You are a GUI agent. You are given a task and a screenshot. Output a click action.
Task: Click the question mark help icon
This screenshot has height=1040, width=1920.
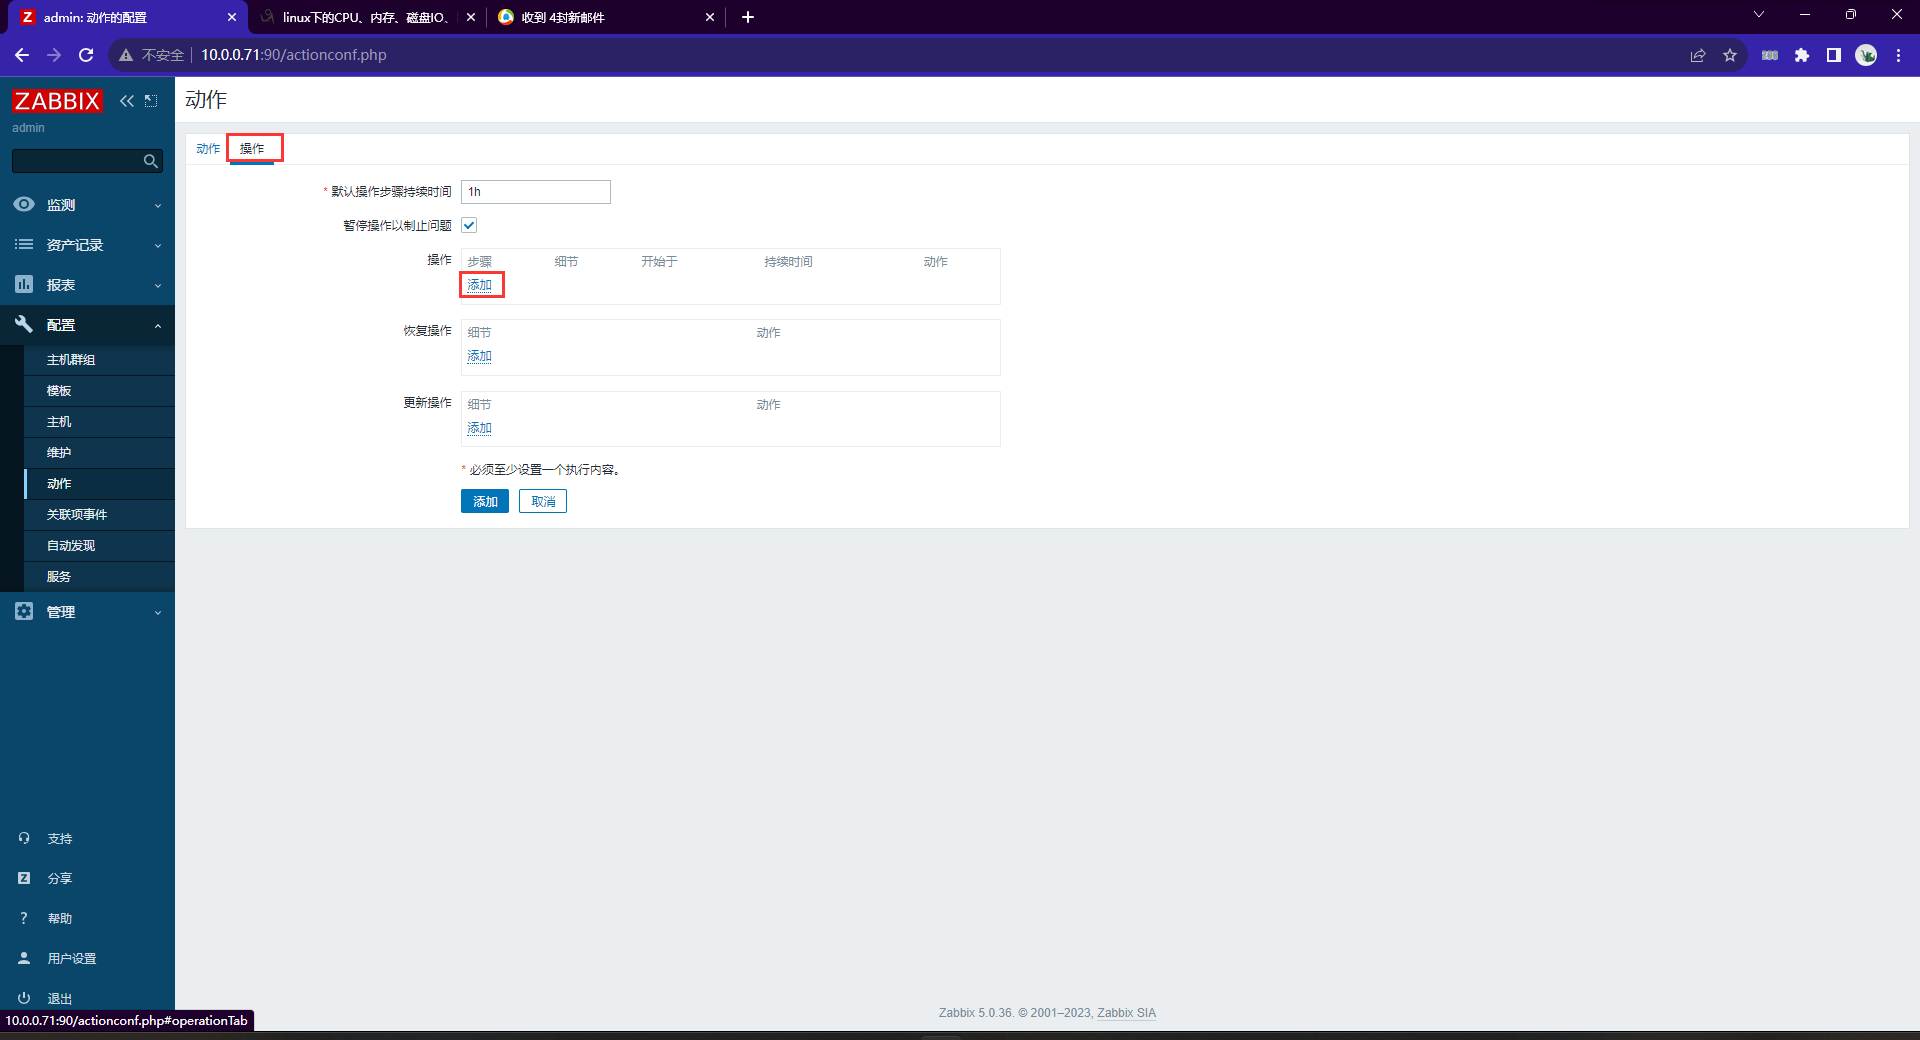pos(24,918)
